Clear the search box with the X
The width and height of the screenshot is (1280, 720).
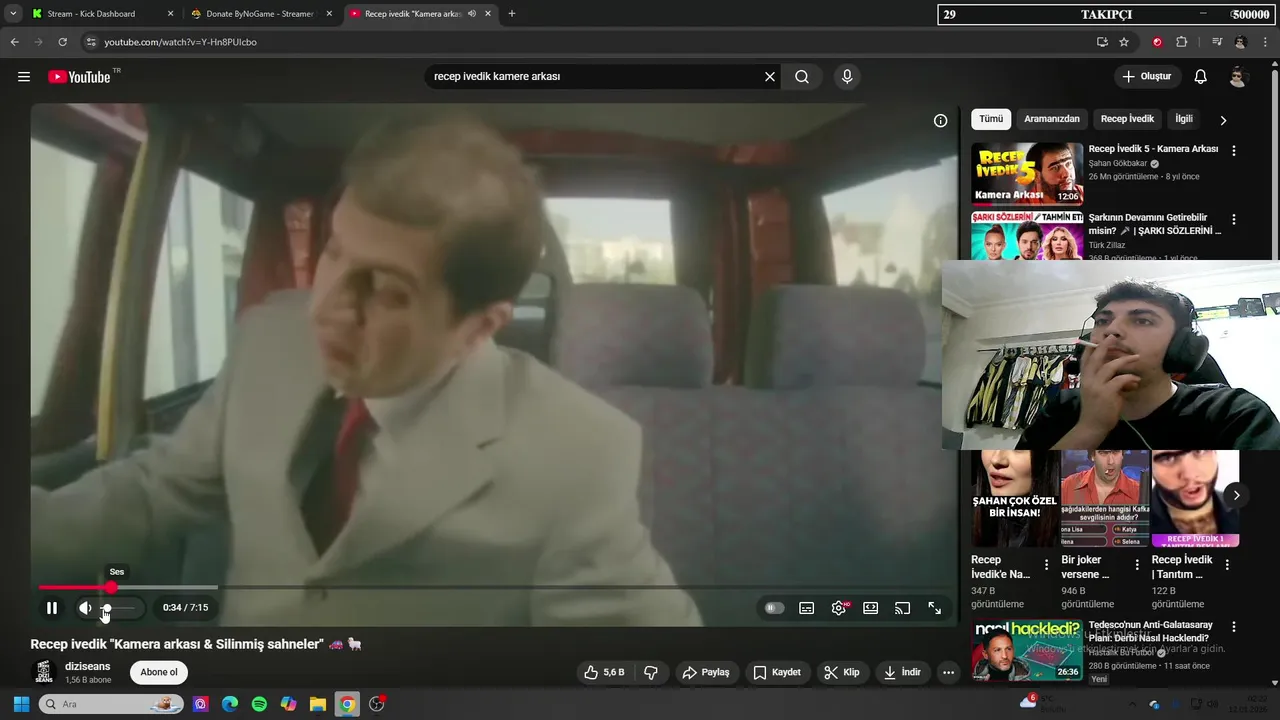[770, 77]
